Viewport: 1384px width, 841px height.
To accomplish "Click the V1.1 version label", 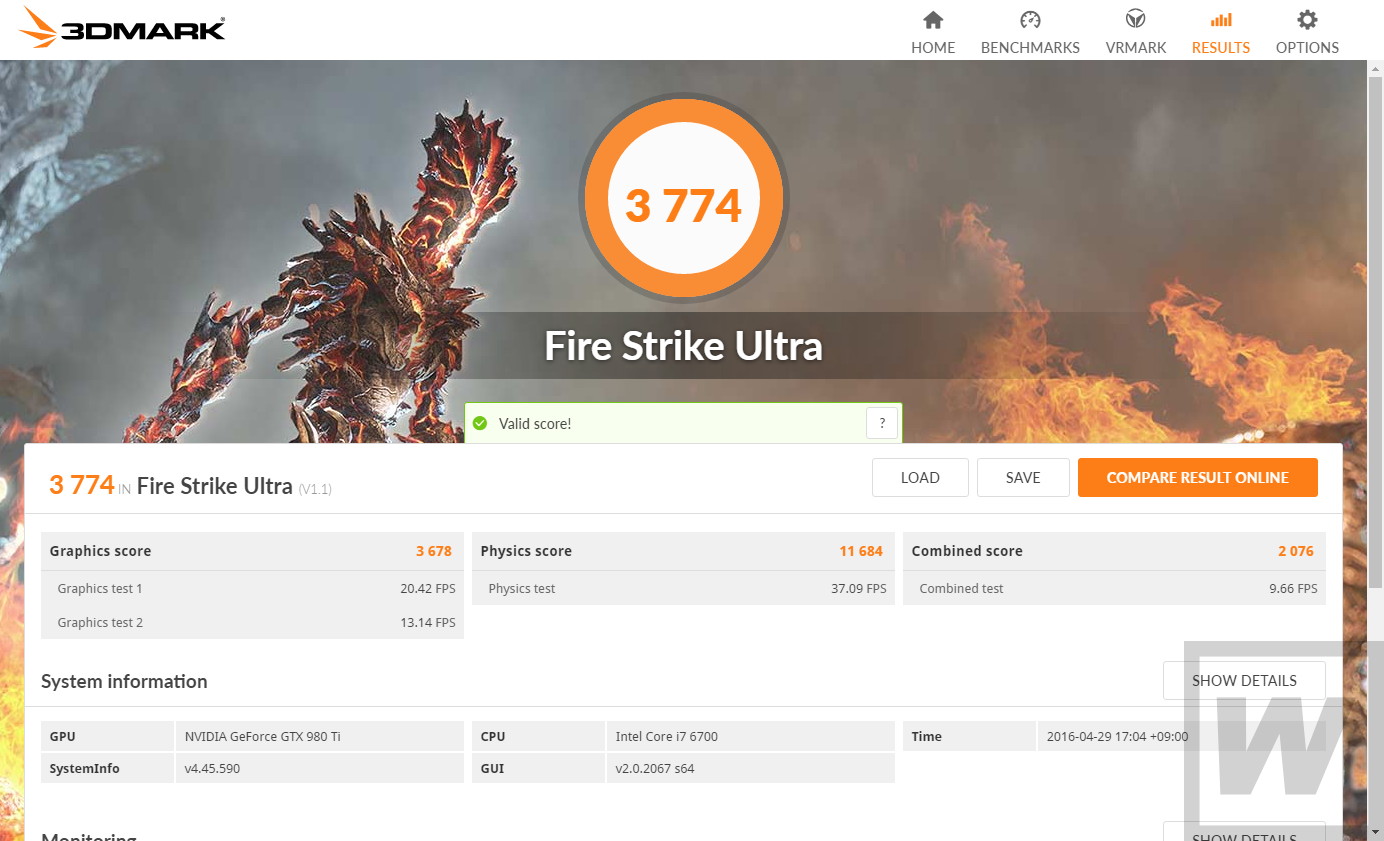I will tap(315, 489).
